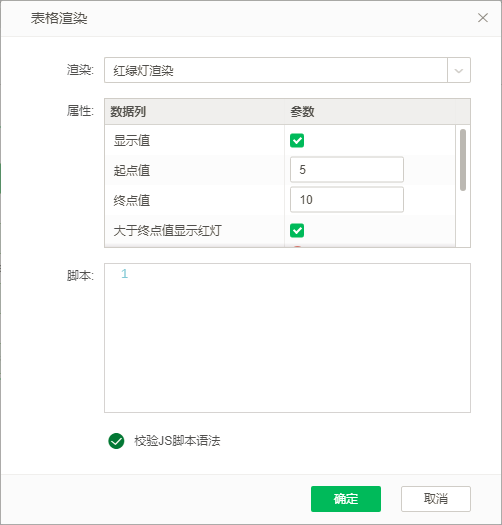502x525 pixels.
Task: Select the 终点值 row label
Action: coord(132,201)
